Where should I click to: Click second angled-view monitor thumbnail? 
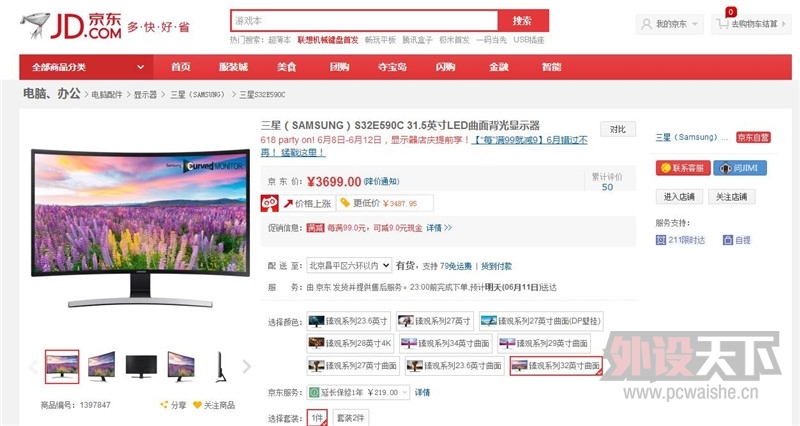point(101,366)
